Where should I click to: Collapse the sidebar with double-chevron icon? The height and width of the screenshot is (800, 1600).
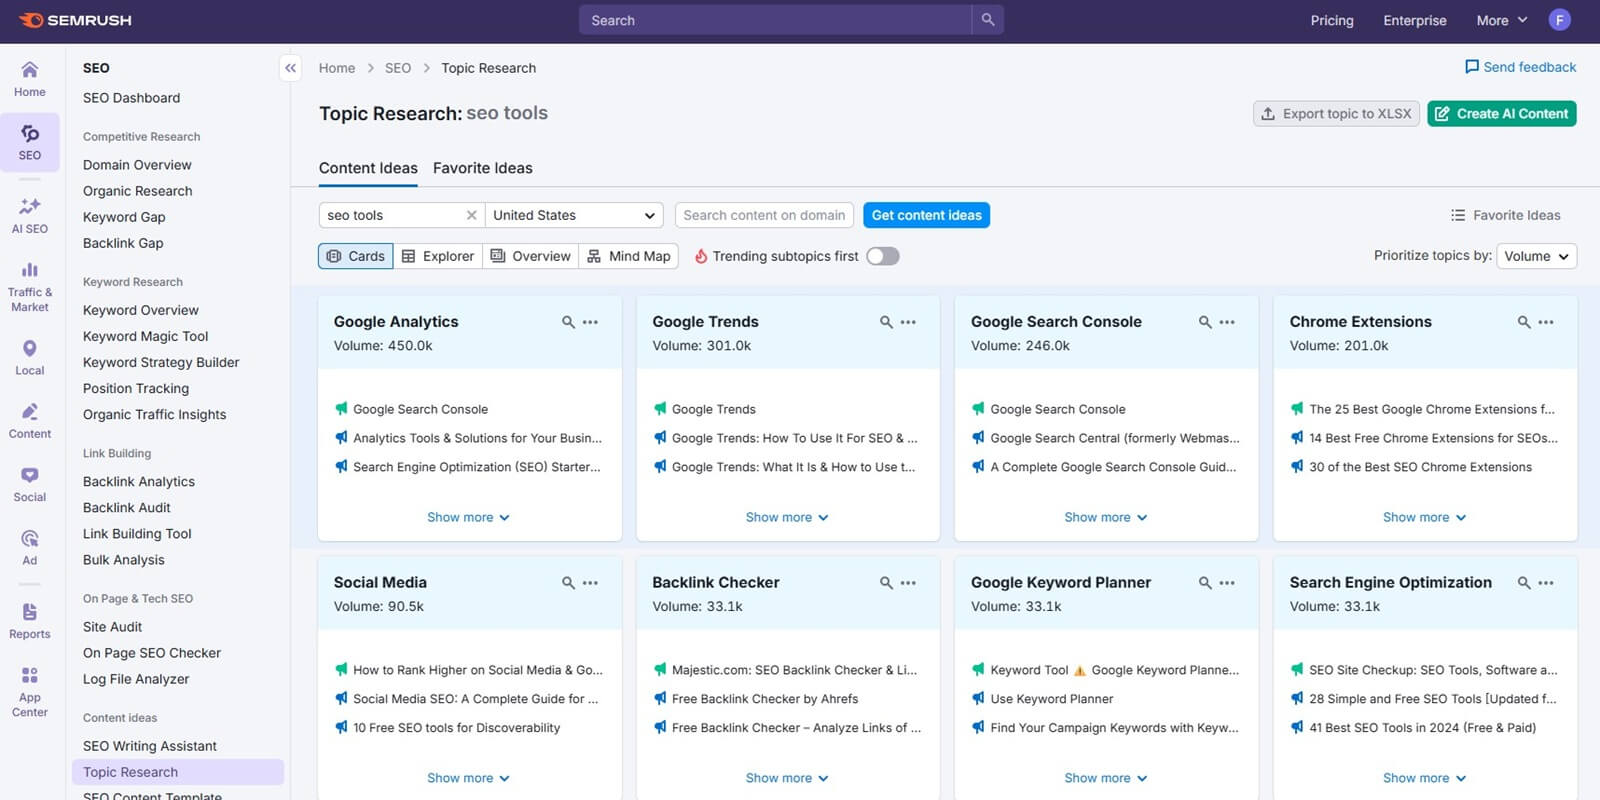coord(290,68)
